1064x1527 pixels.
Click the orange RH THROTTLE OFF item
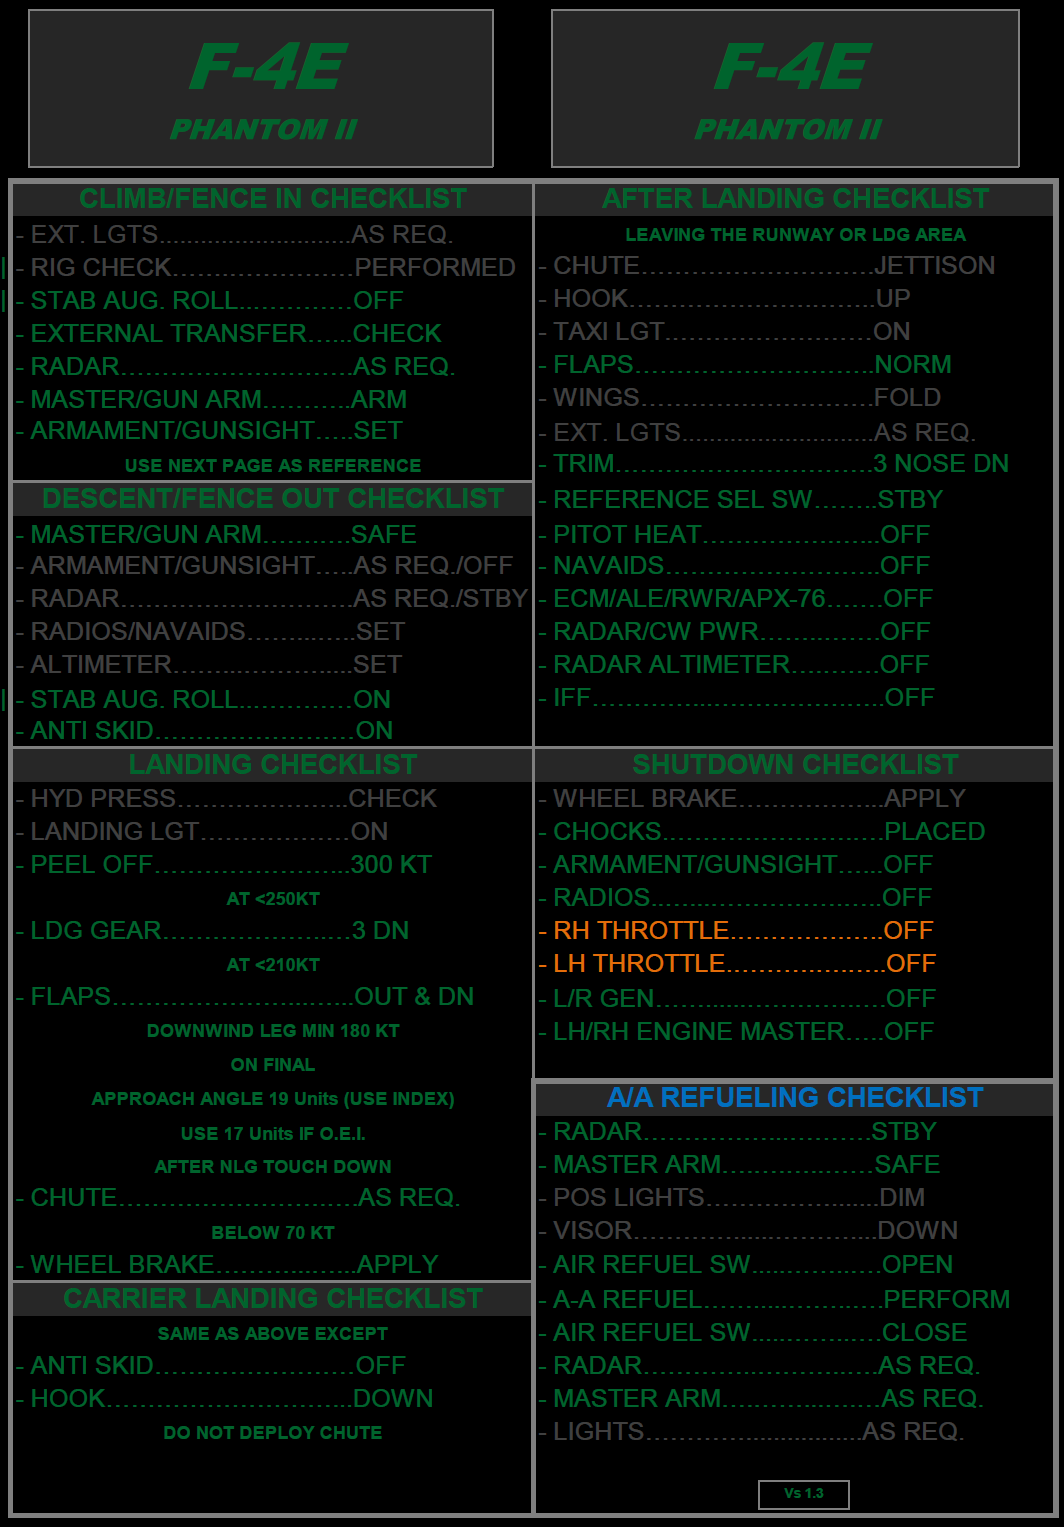tap(742, 931)
